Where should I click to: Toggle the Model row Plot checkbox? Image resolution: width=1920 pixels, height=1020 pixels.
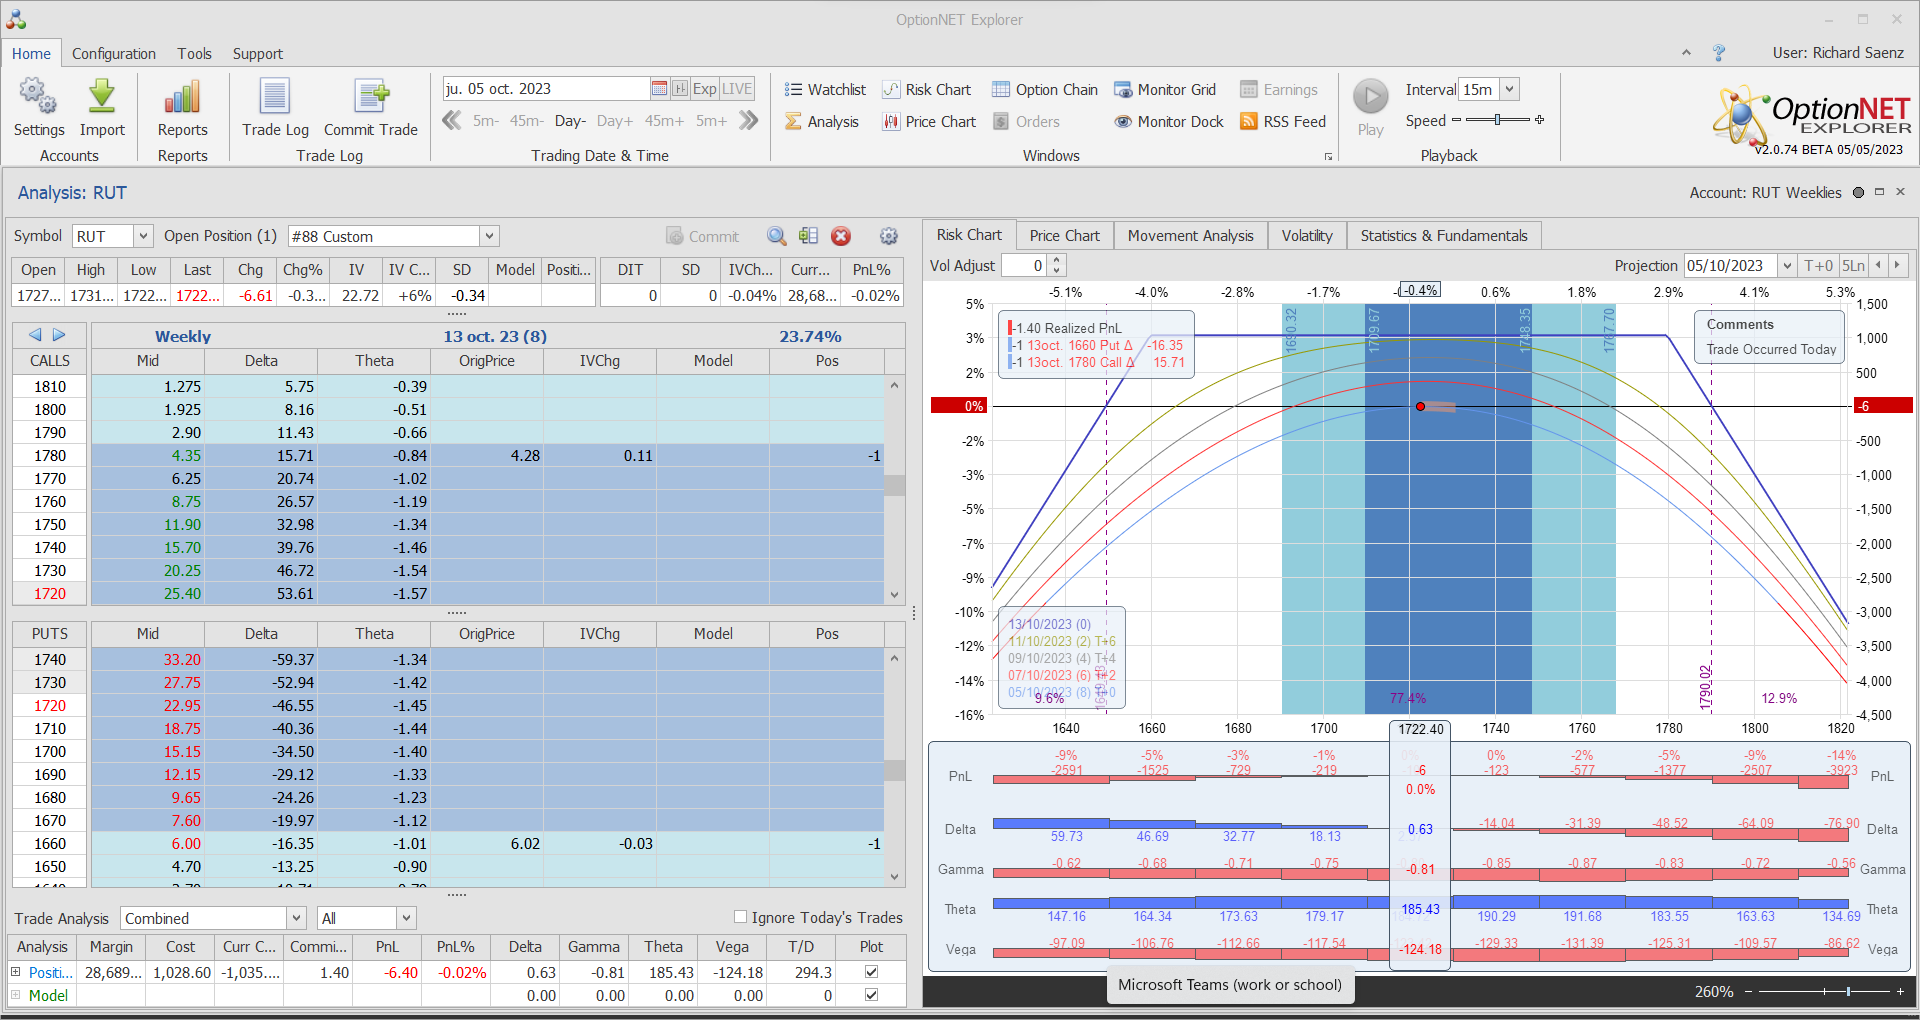tap(871, 995)
